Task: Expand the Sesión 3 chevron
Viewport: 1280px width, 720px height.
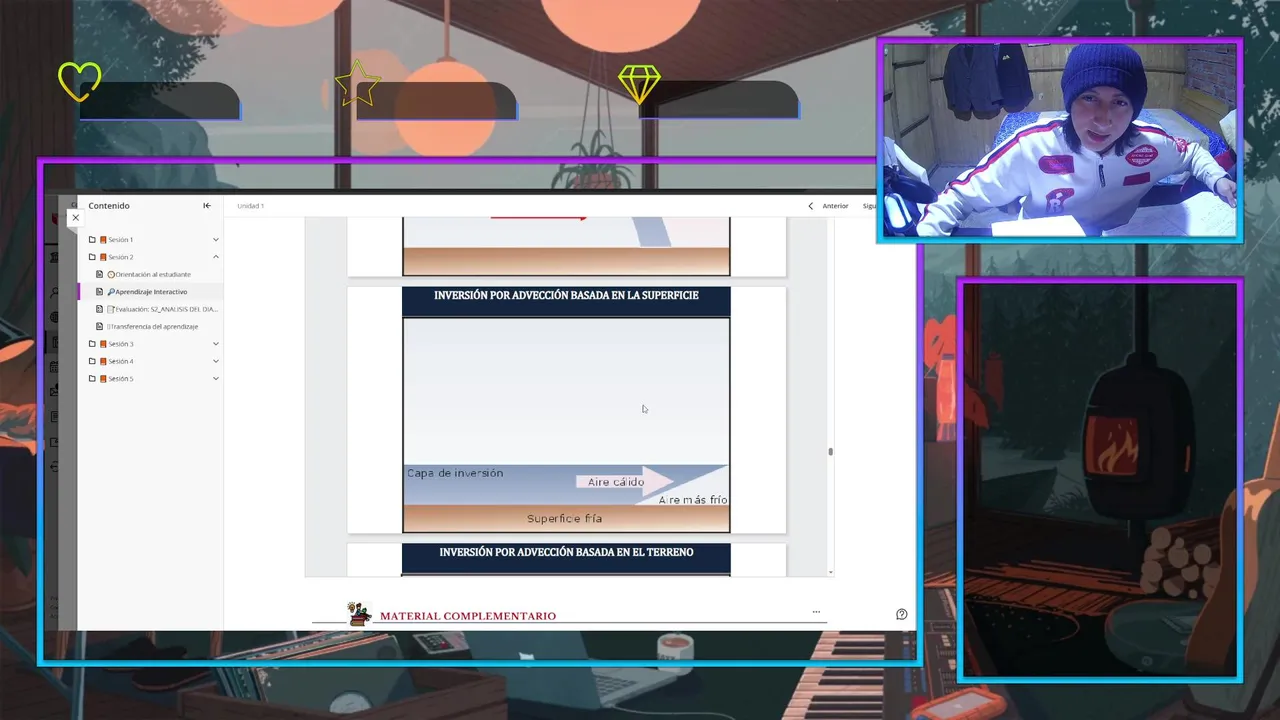Action: point(216,344)
